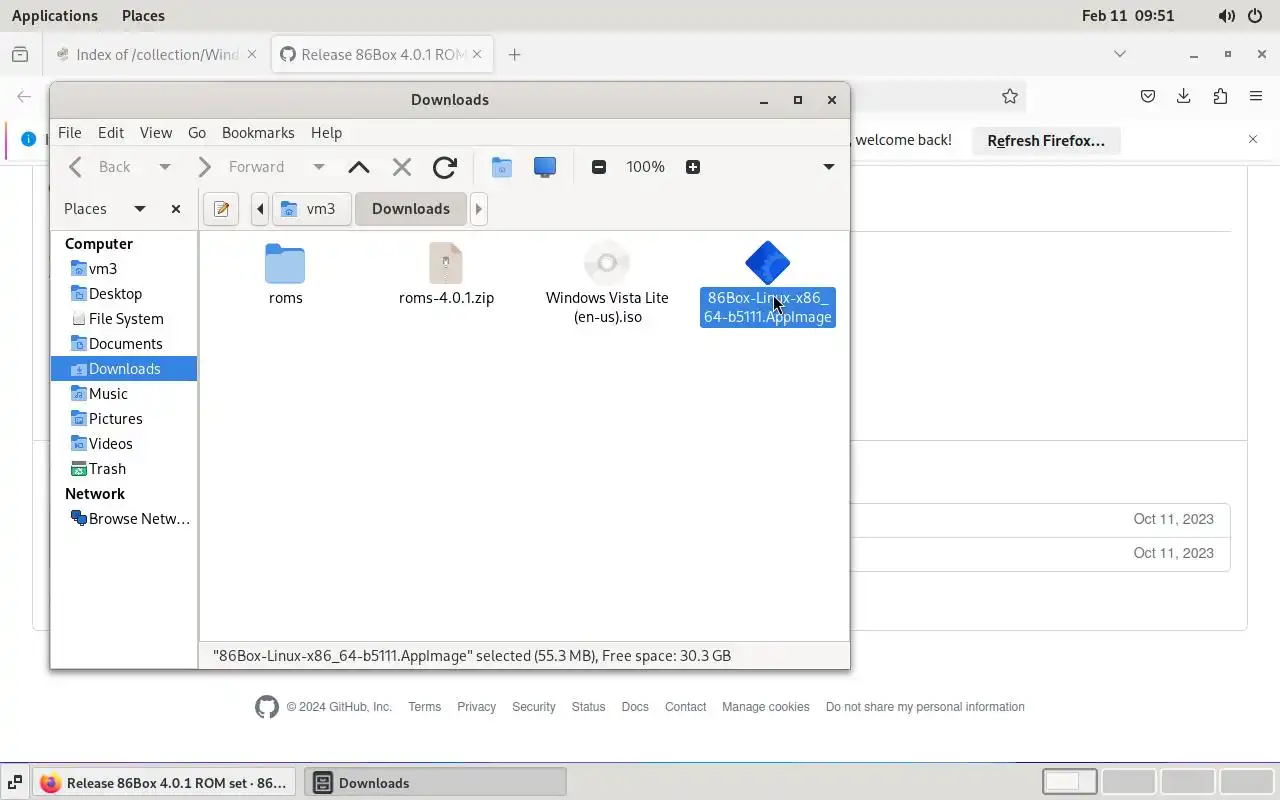Viewport: 1280px width, 800px height.
Task: Open the Places menu in the top panel
Action: [143, 15]
